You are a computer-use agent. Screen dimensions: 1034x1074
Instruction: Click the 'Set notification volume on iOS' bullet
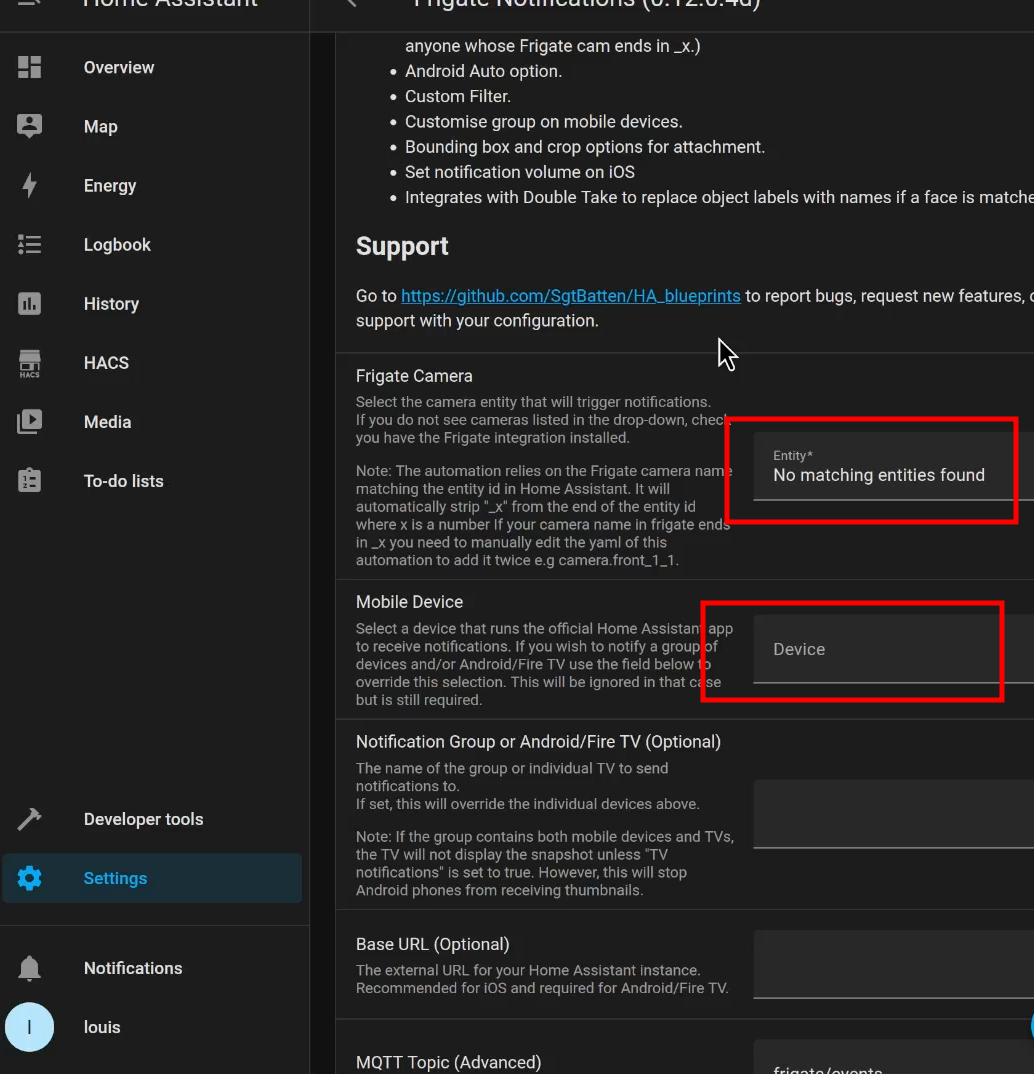coord(520,172)
